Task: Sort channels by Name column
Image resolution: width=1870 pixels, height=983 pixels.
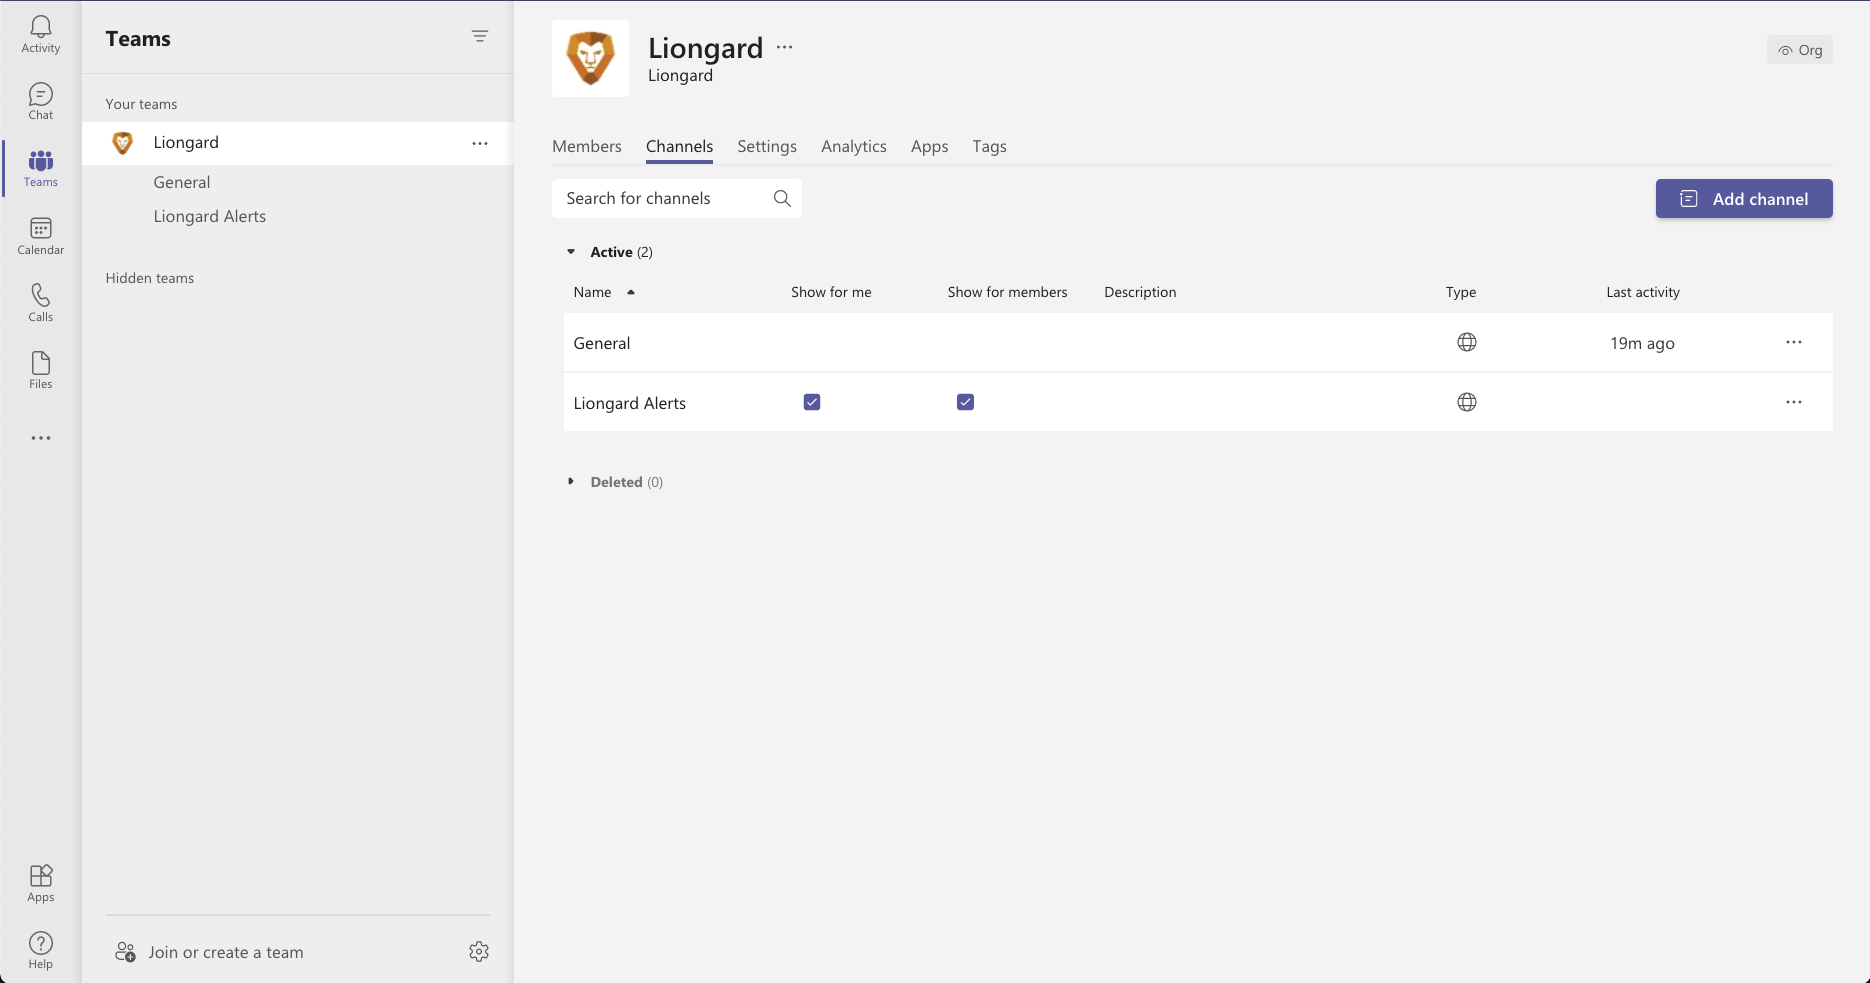Action: tap(604, 292)
